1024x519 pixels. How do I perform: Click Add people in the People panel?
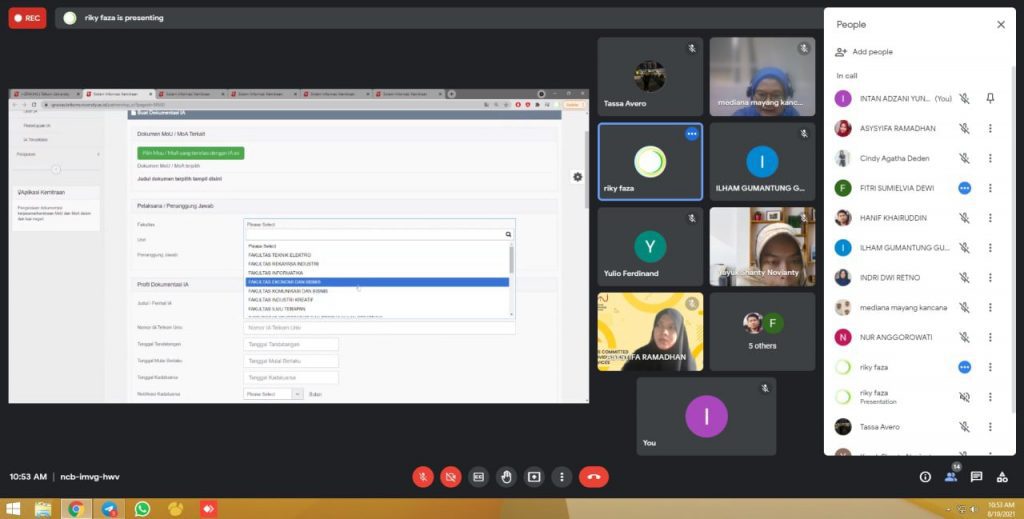[x=864, y=52]
